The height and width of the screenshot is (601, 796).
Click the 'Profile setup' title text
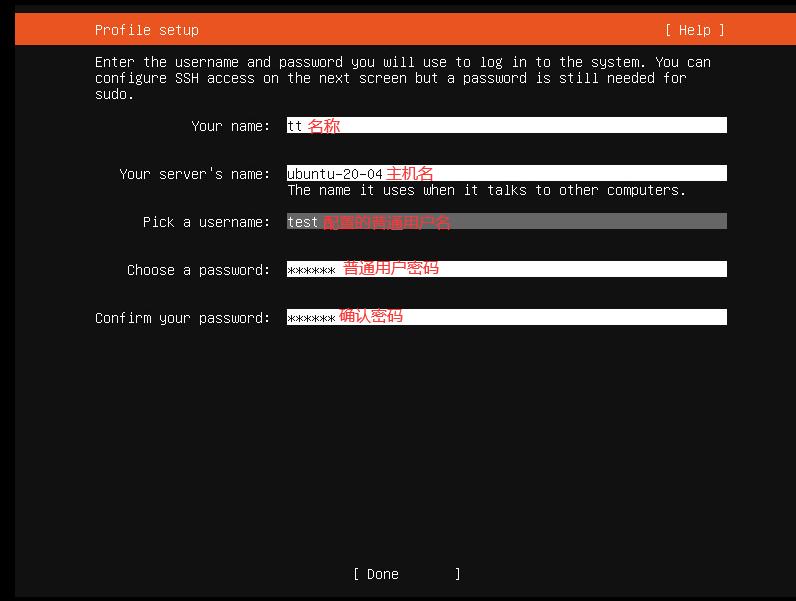coord(147,30)
